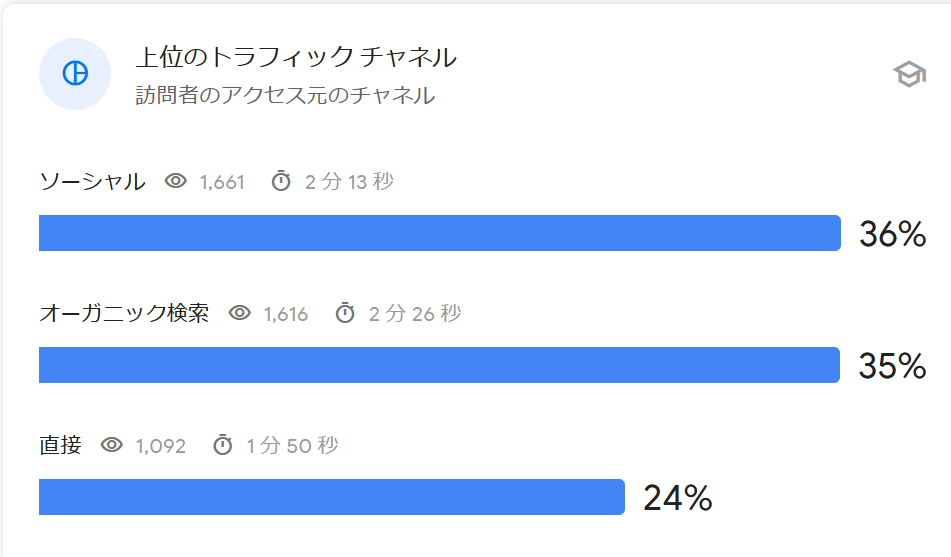
Task: Click the stopwatch icon in オーガニック検索 row
Action: [345, 313]
